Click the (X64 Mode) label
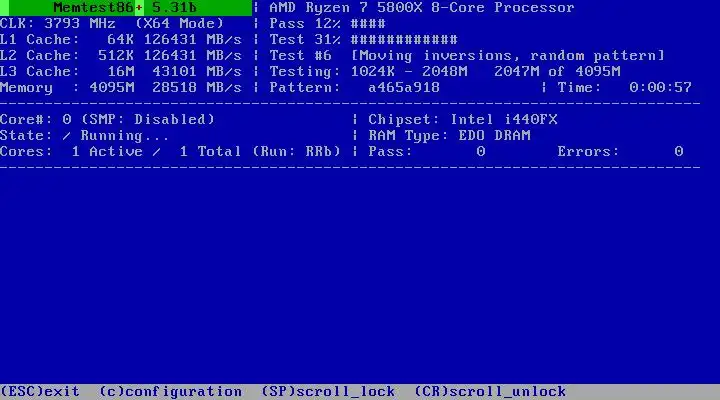Viewport: 720px width, 400px height. (179, 23)
